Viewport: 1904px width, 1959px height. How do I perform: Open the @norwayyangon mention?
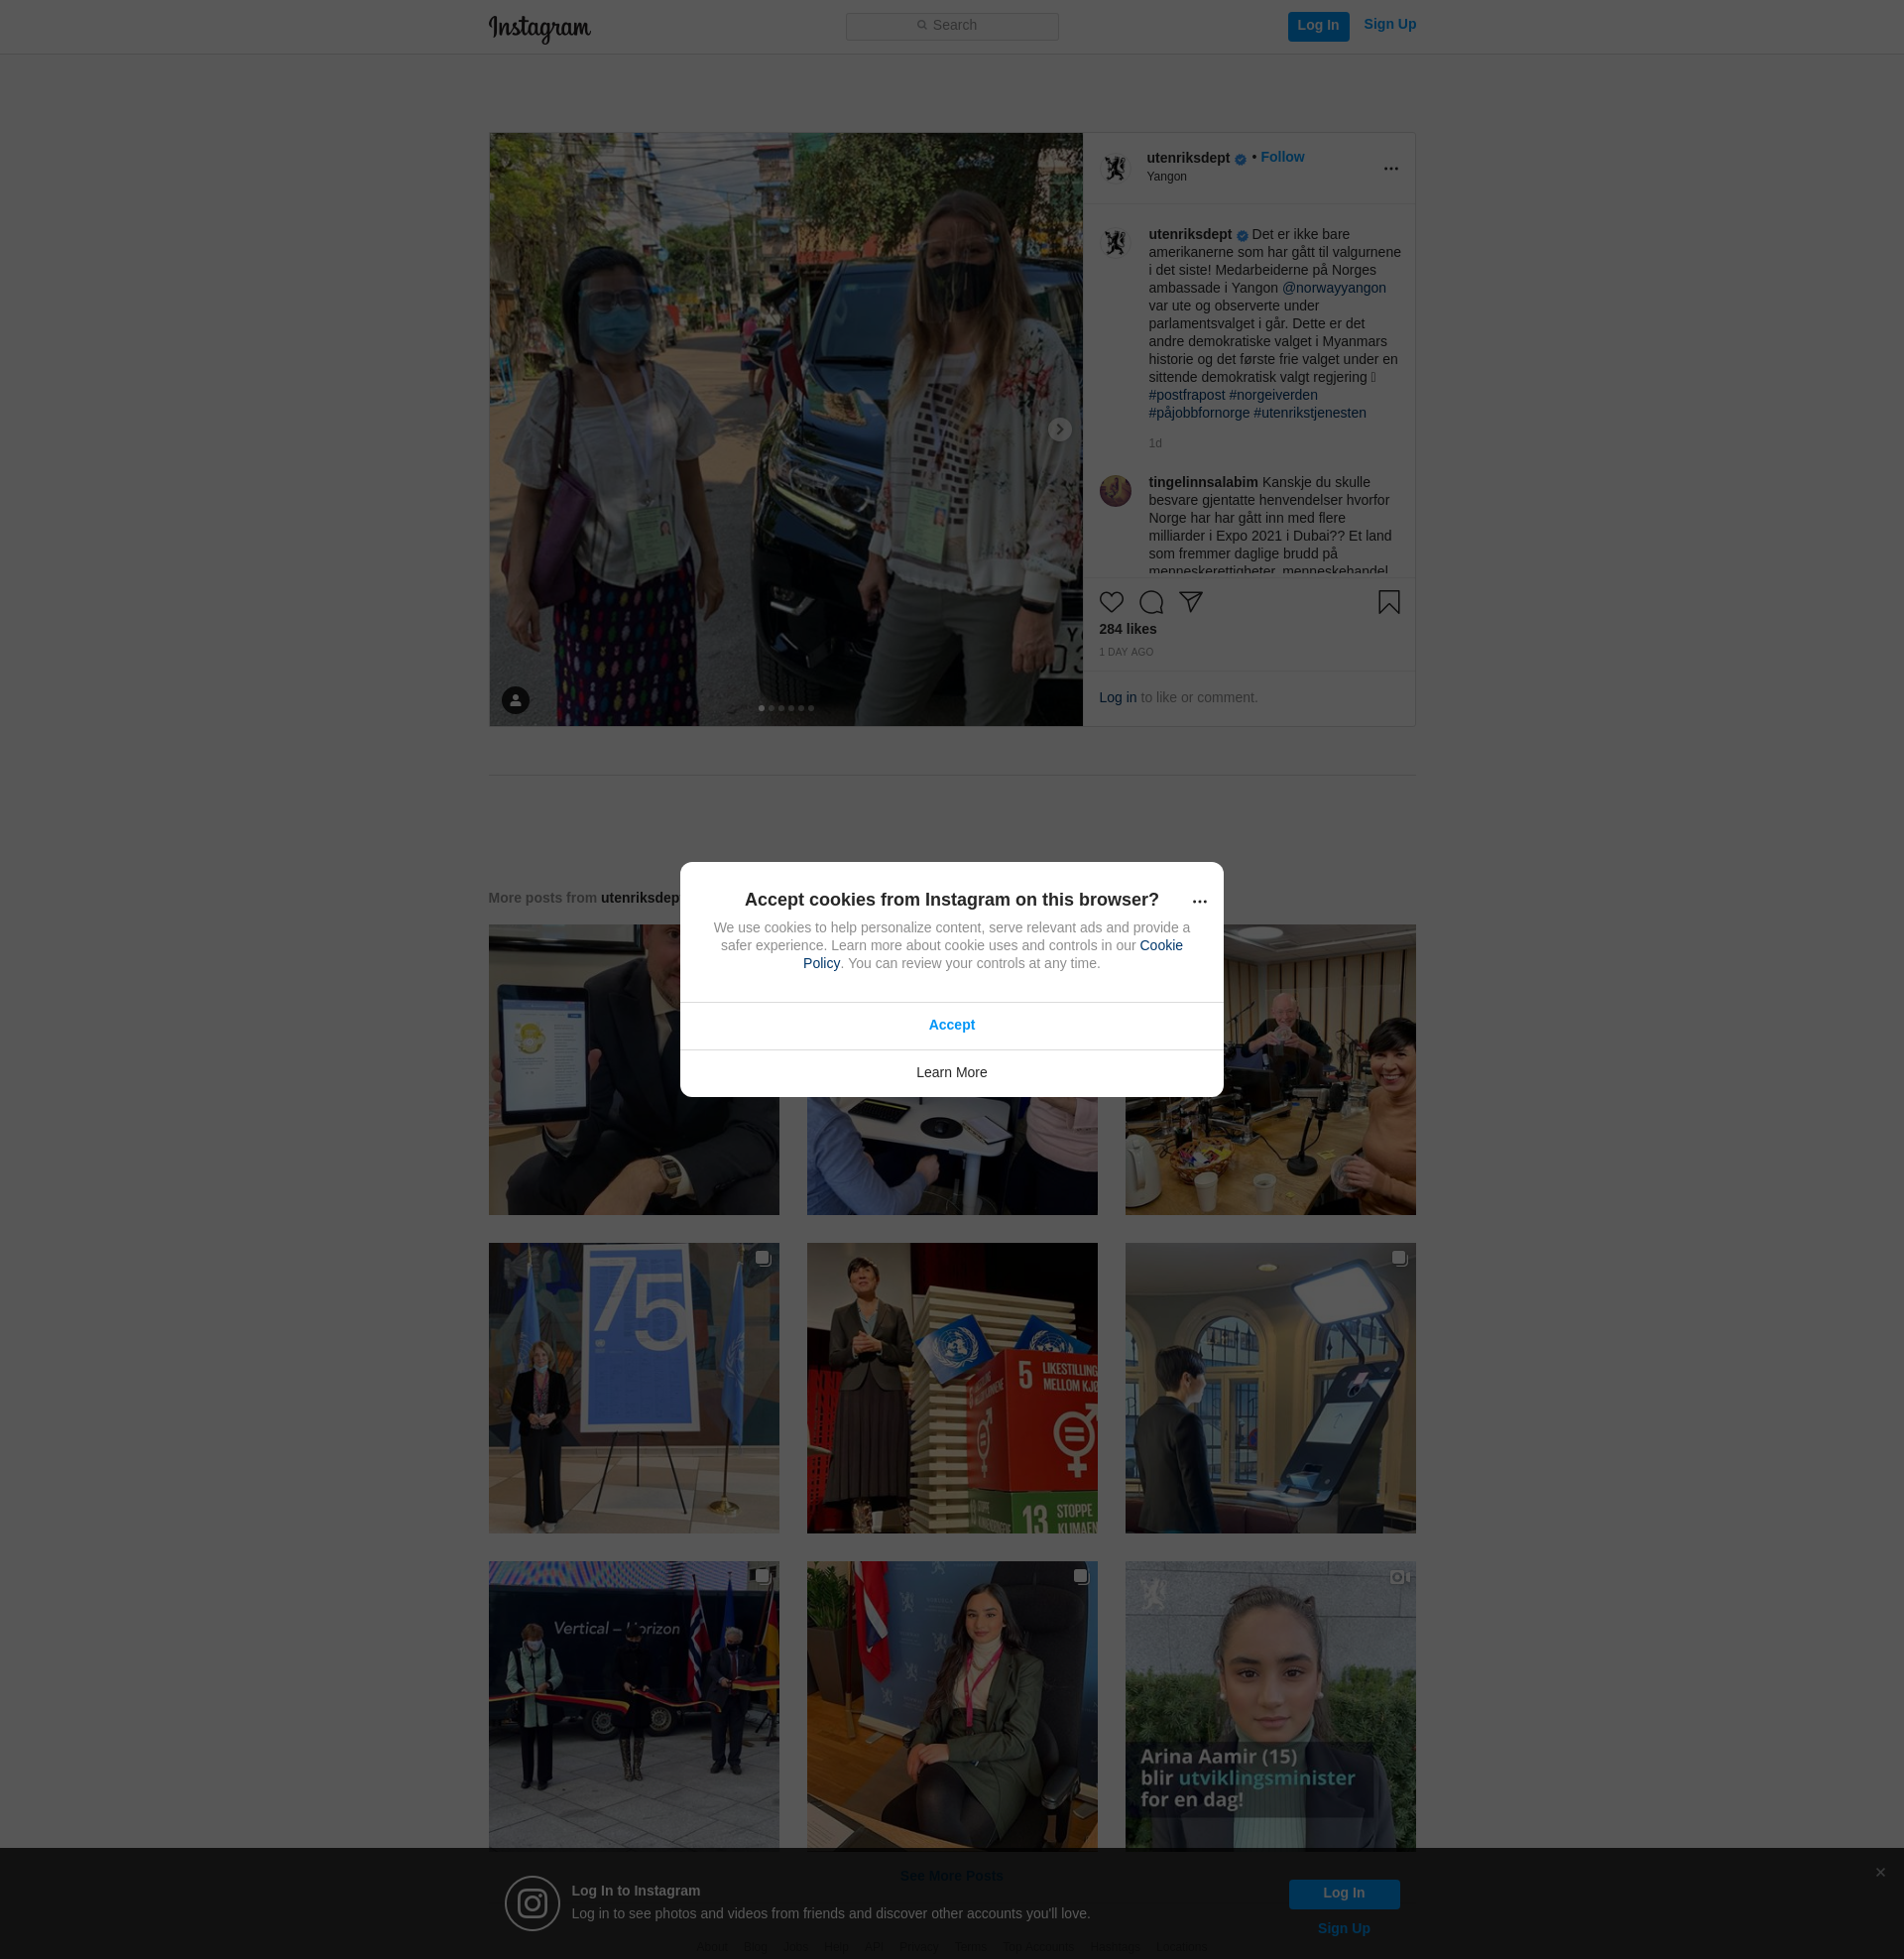click(1333, 288)
